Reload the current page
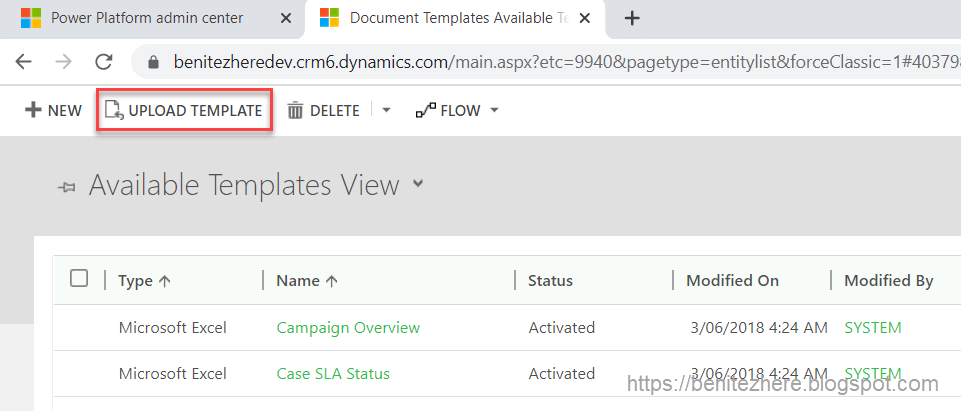The height and width of the screenshot is (411, 961). [x=104, y=61]
